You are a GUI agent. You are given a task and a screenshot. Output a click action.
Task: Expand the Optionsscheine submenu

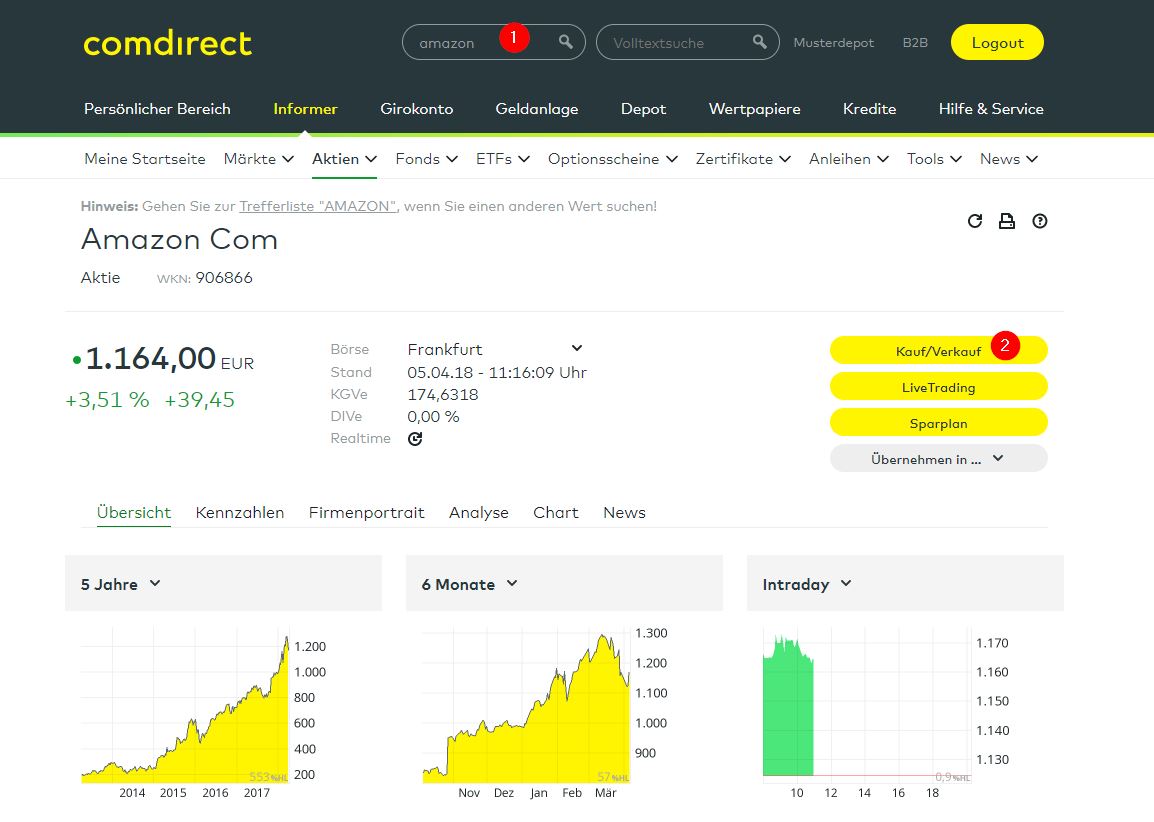coord(612,159)
